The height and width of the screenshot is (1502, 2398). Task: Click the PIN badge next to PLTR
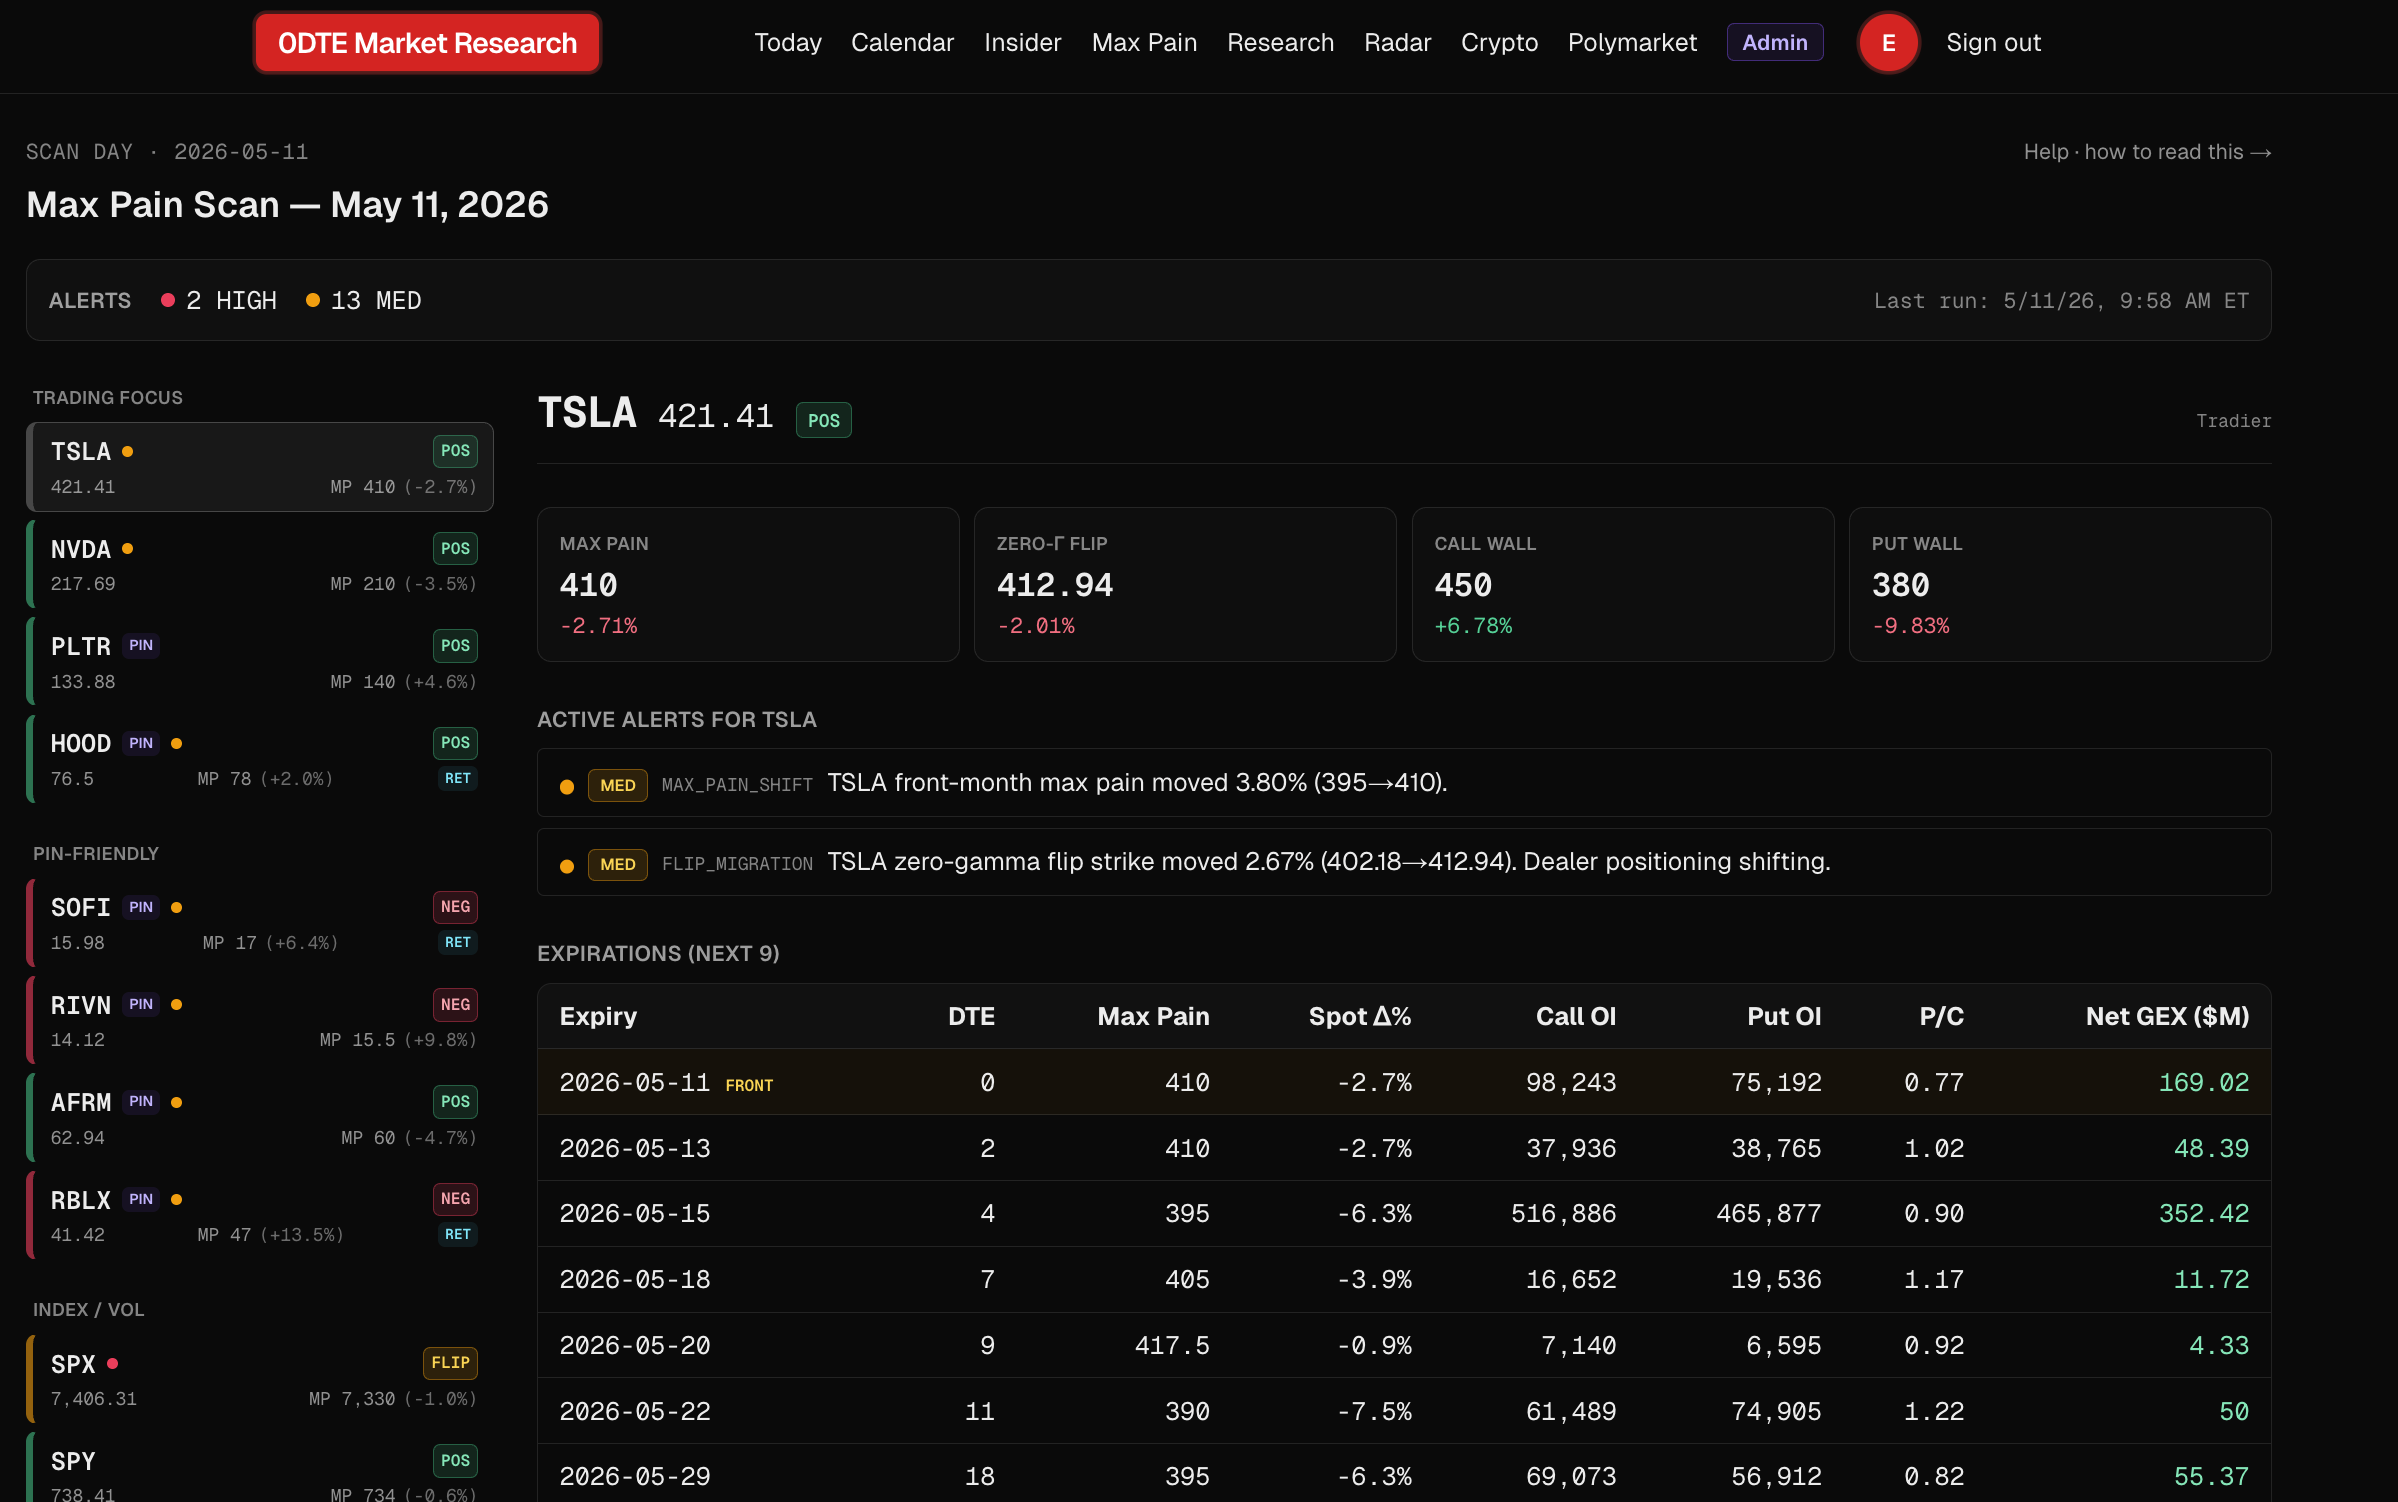point(141,646)
